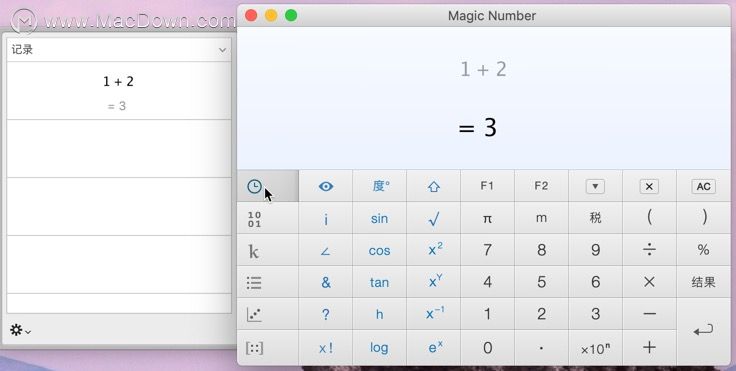
Task: Select the 1 + 2 history entry
Action: coord(119,91)
